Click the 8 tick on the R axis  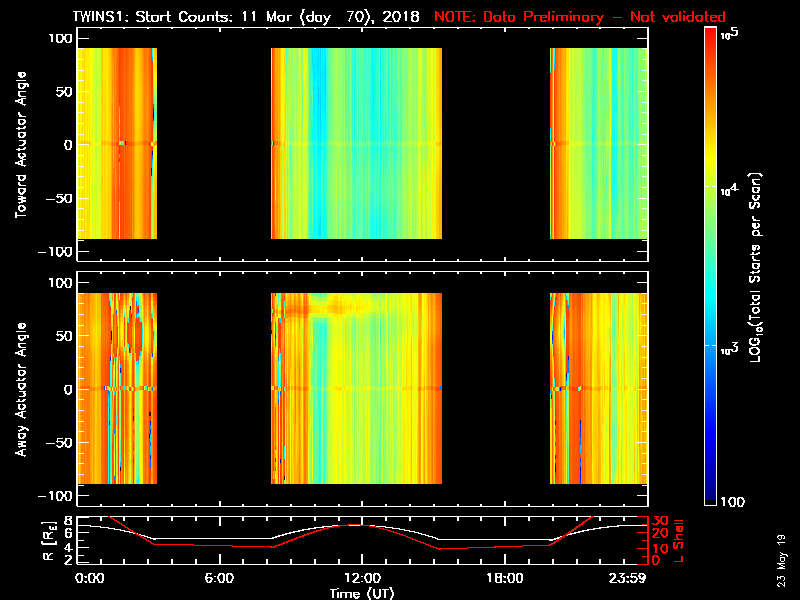click(68, 521)
